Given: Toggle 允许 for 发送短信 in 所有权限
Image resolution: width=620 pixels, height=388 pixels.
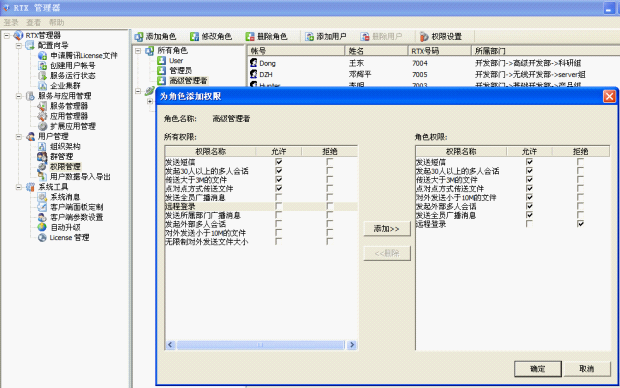Looking at the screenshot, I should tap(279, 162).
